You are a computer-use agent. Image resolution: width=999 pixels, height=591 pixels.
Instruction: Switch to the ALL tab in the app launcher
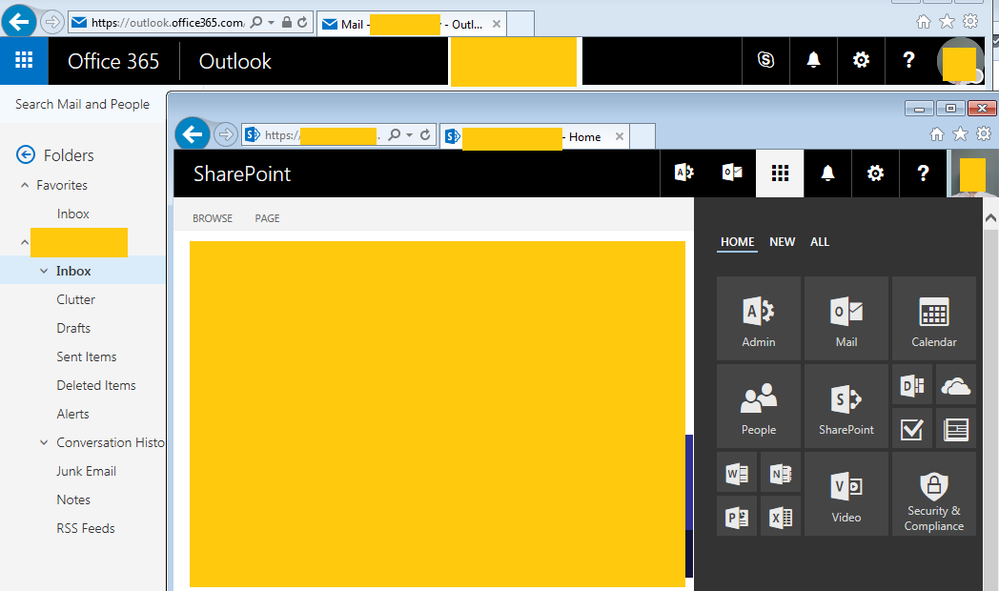(819, 241)
